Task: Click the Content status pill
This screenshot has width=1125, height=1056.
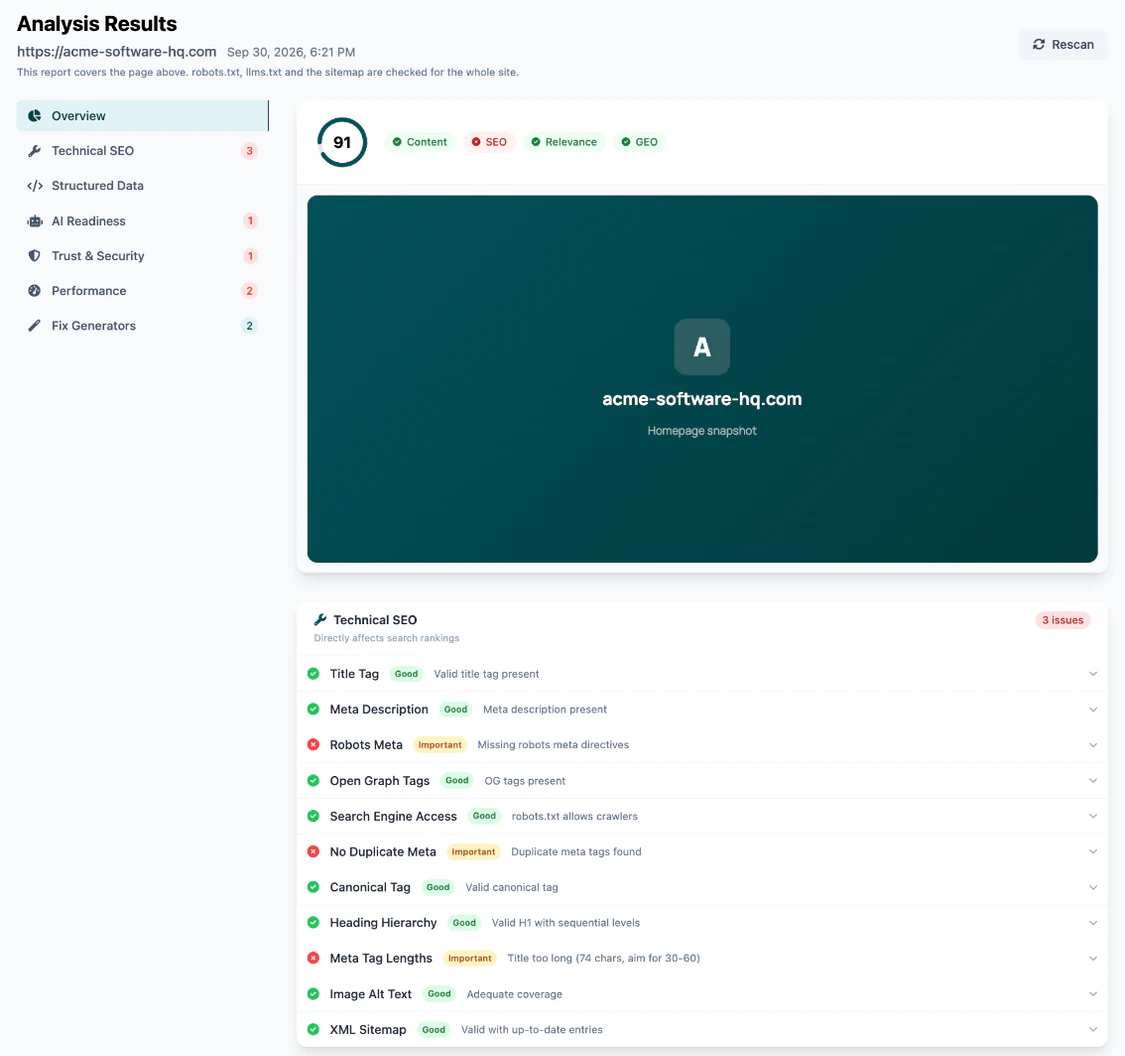Action: click(420, 142)
